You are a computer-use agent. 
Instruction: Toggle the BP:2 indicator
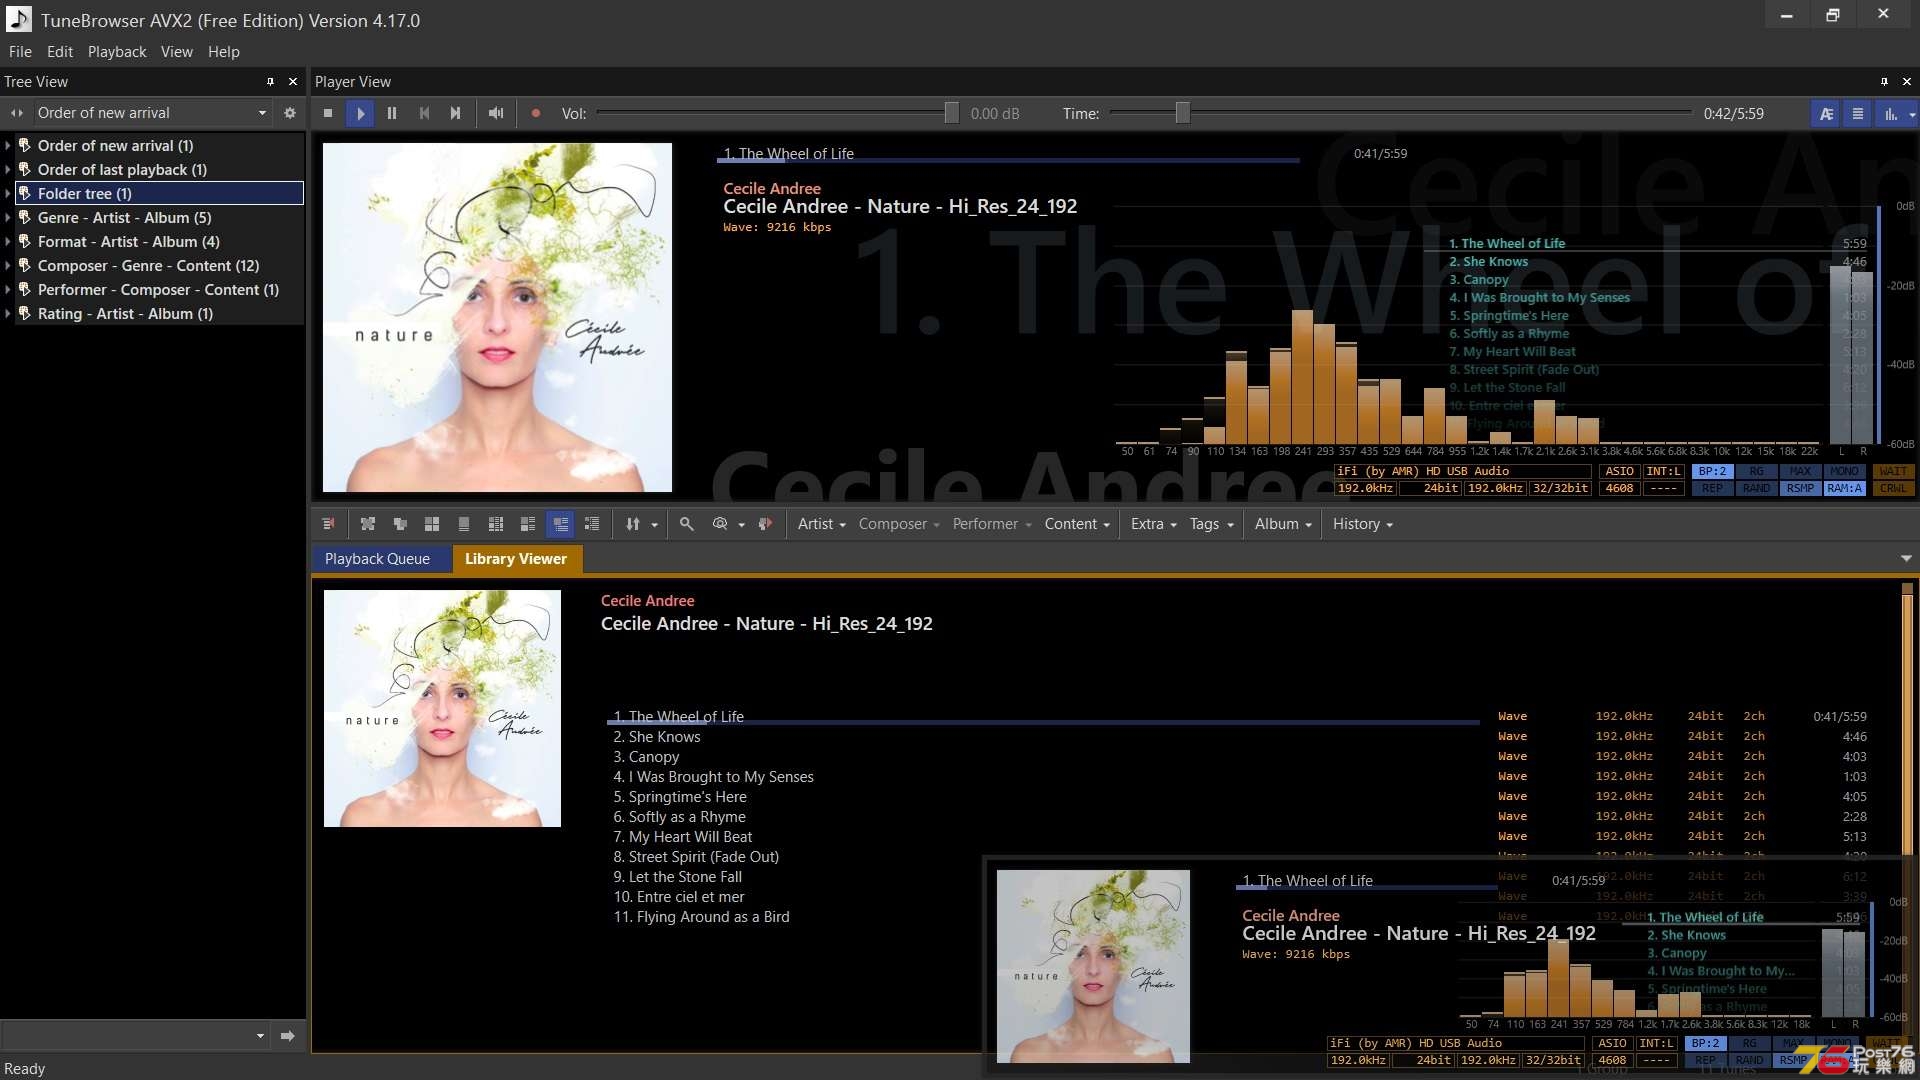pyautogui.click(x=1713, y=471)
